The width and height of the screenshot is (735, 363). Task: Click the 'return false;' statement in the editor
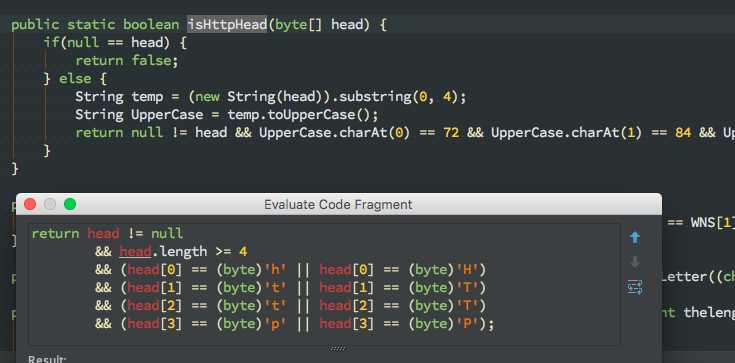(127, 60)
